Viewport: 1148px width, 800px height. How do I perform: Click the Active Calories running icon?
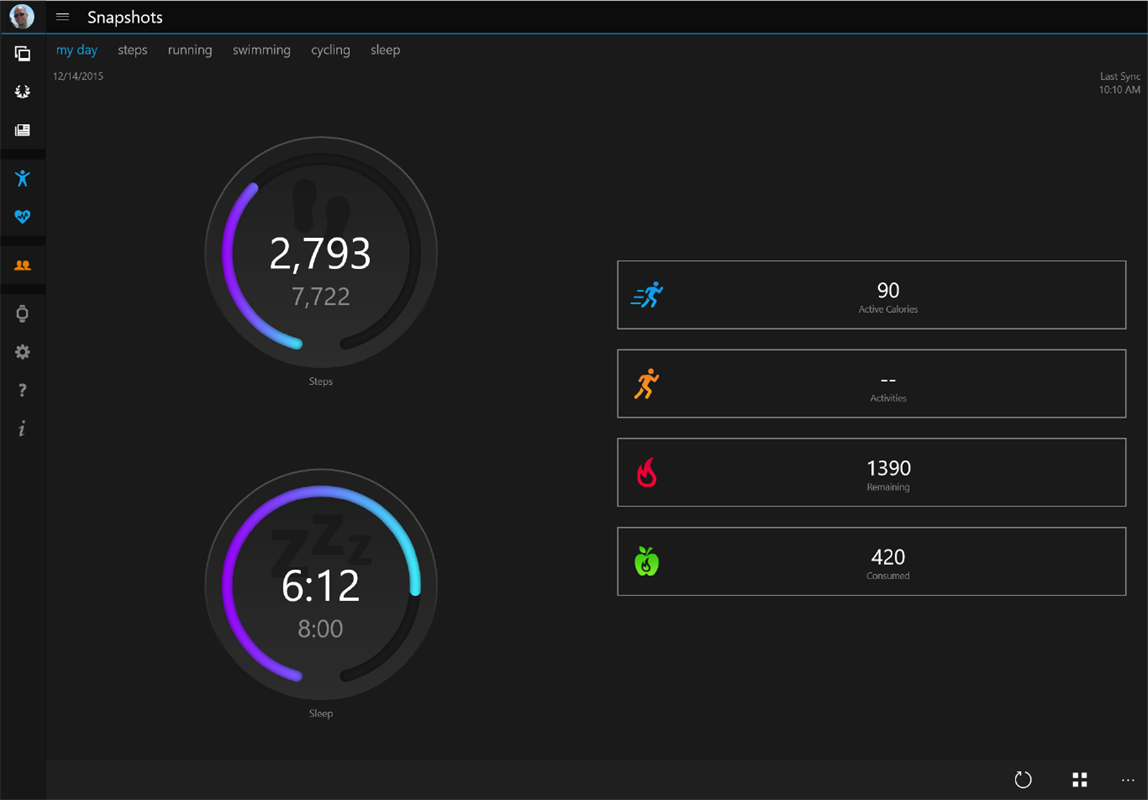click(647, 294)
